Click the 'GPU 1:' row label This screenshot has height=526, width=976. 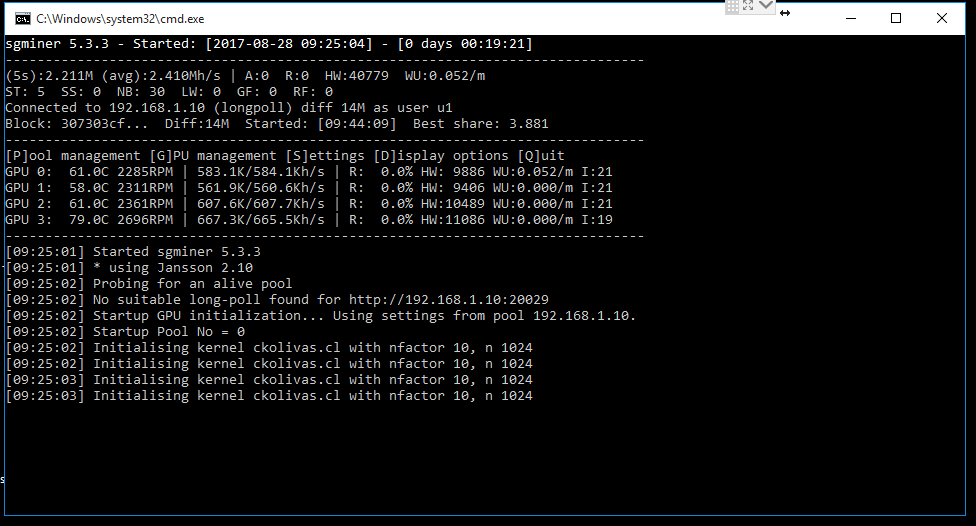[29, 187]
